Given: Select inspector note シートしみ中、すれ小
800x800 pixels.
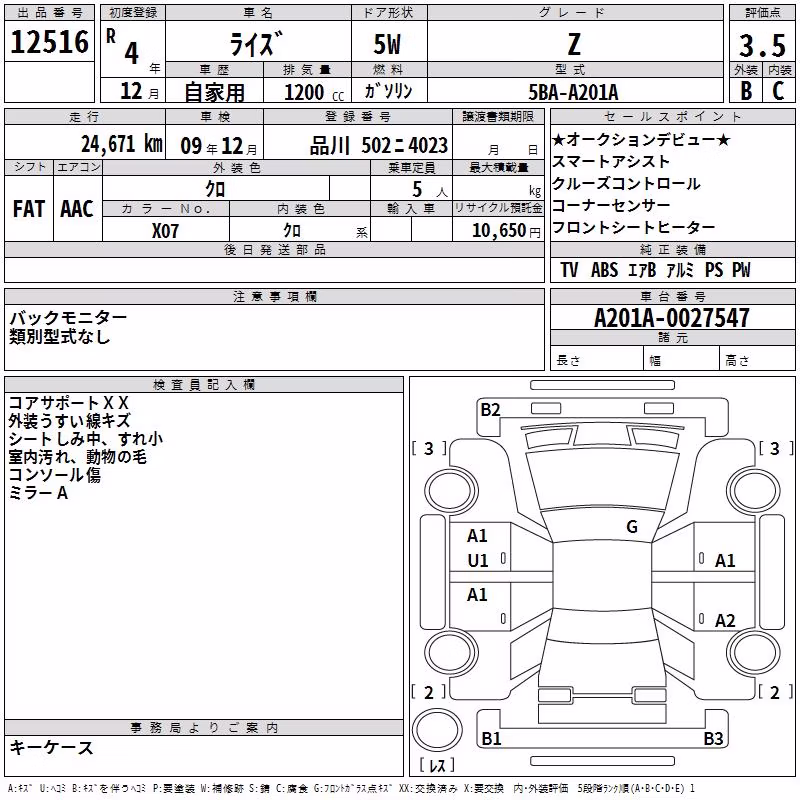Looking at the screenshot, I should click(x=86, y=439).
